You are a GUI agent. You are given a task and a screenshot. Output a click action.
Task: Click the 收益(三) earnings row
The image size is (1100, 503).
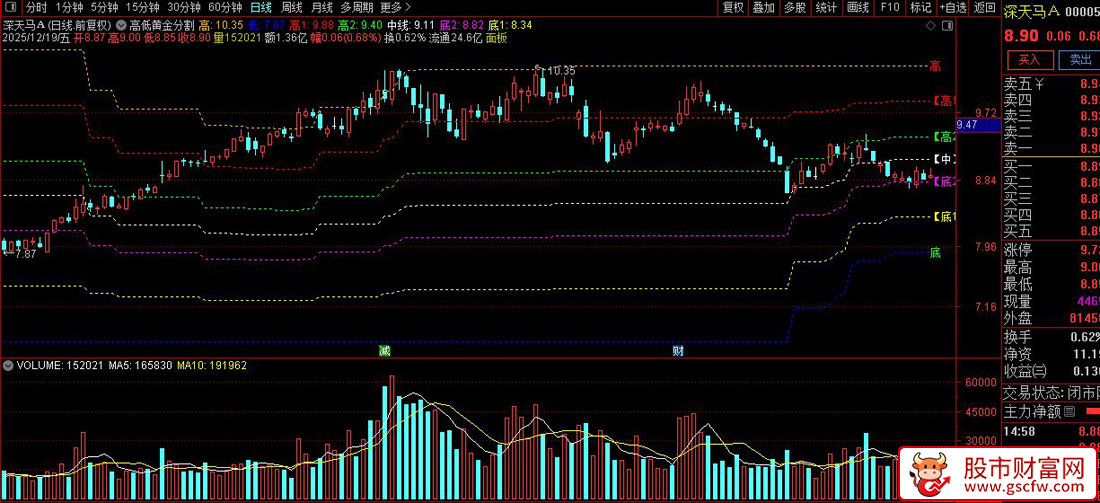(x=1051, y=371)
